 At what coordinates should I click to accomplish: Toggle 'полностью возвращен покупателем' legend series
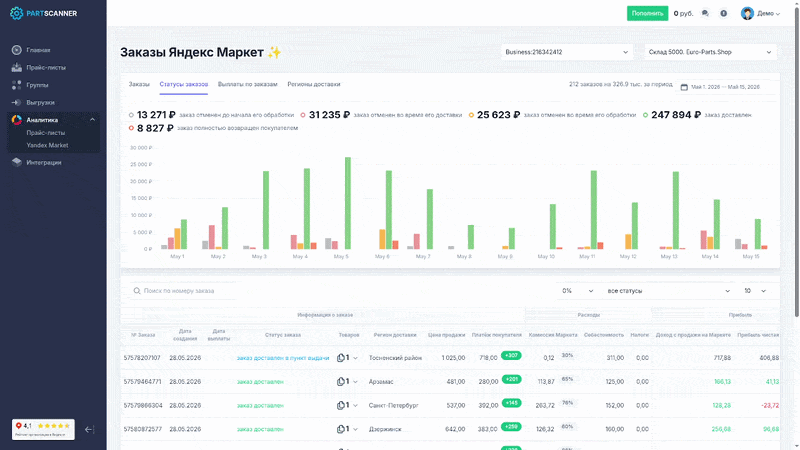click(x=213, y=128)
